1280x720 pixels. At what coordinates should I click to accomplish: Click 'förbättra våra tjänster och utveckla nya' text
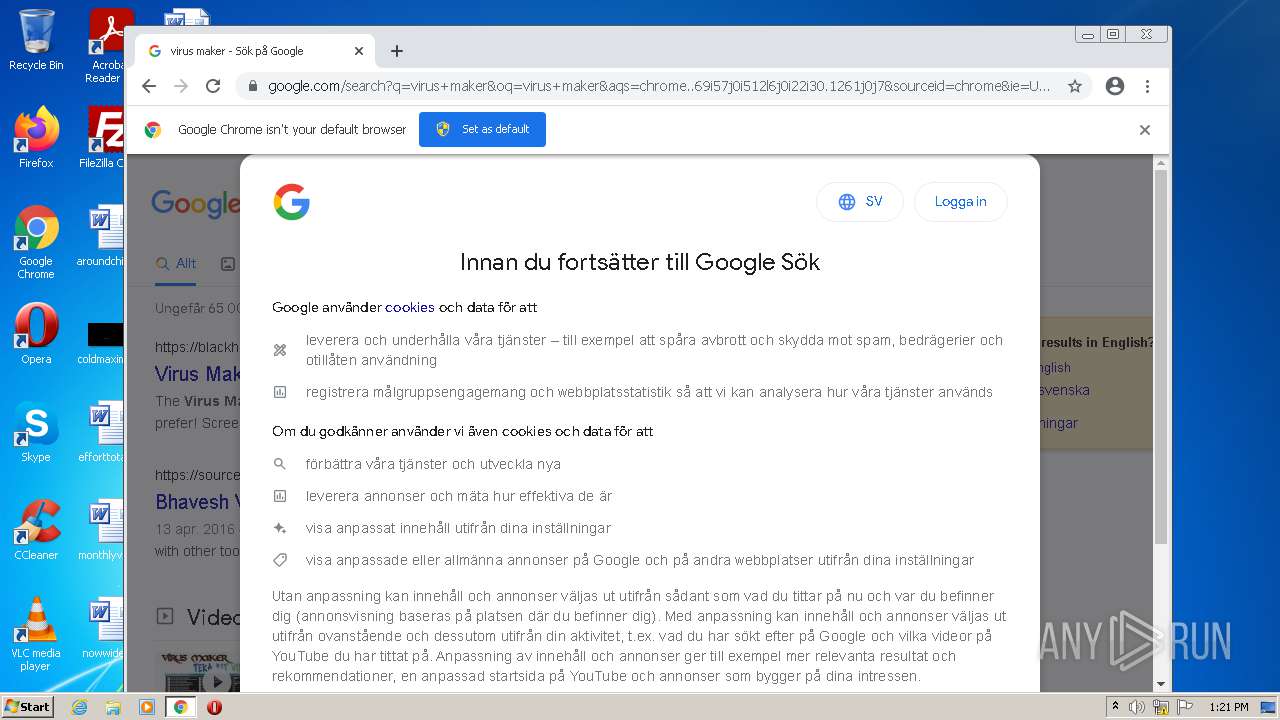[x=433, y=464]
